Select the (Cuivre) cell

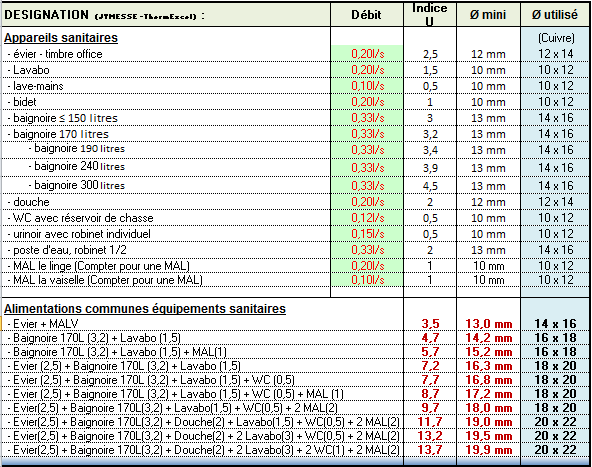click(556, 38)
